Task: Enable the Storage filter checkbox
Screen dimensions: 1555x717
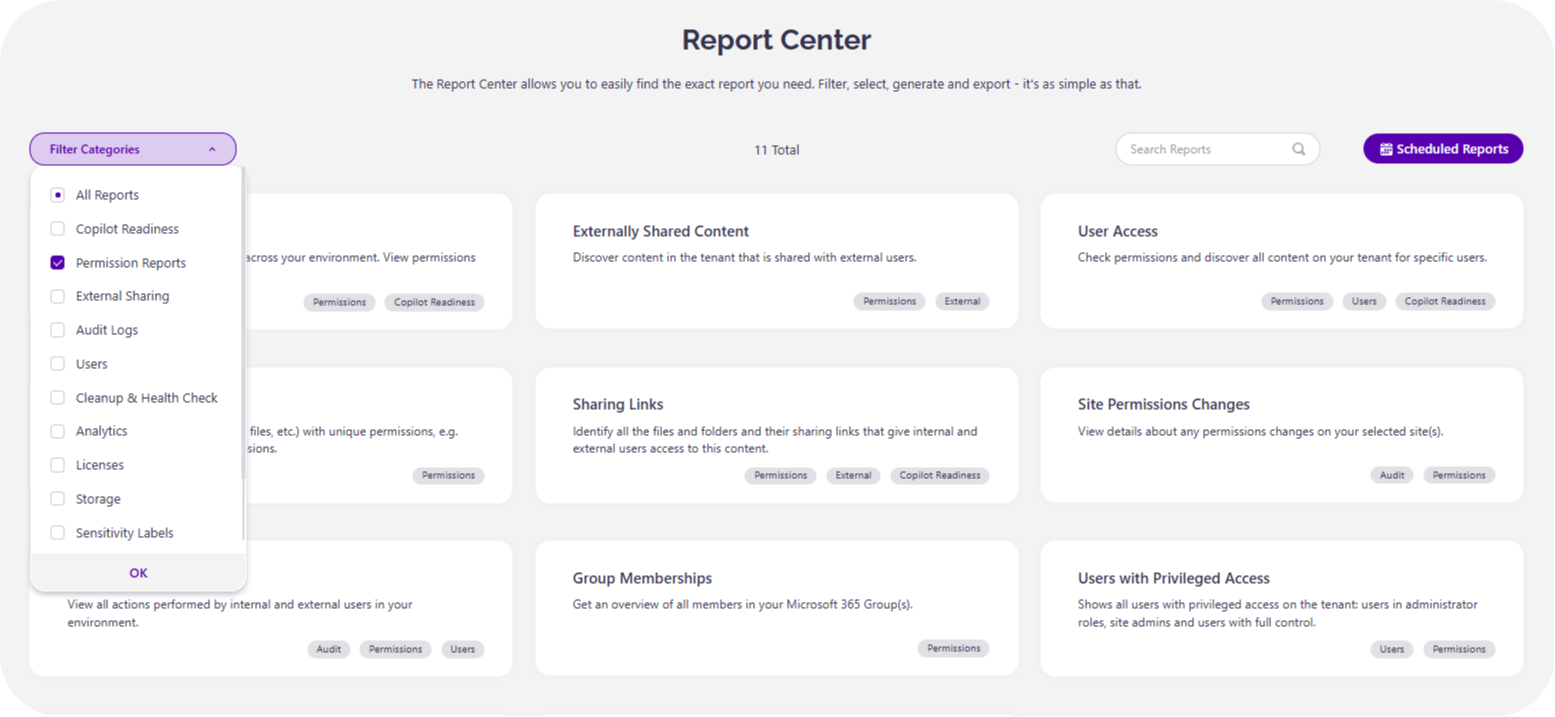Action: pyautogui.click(x=57, y=498)
